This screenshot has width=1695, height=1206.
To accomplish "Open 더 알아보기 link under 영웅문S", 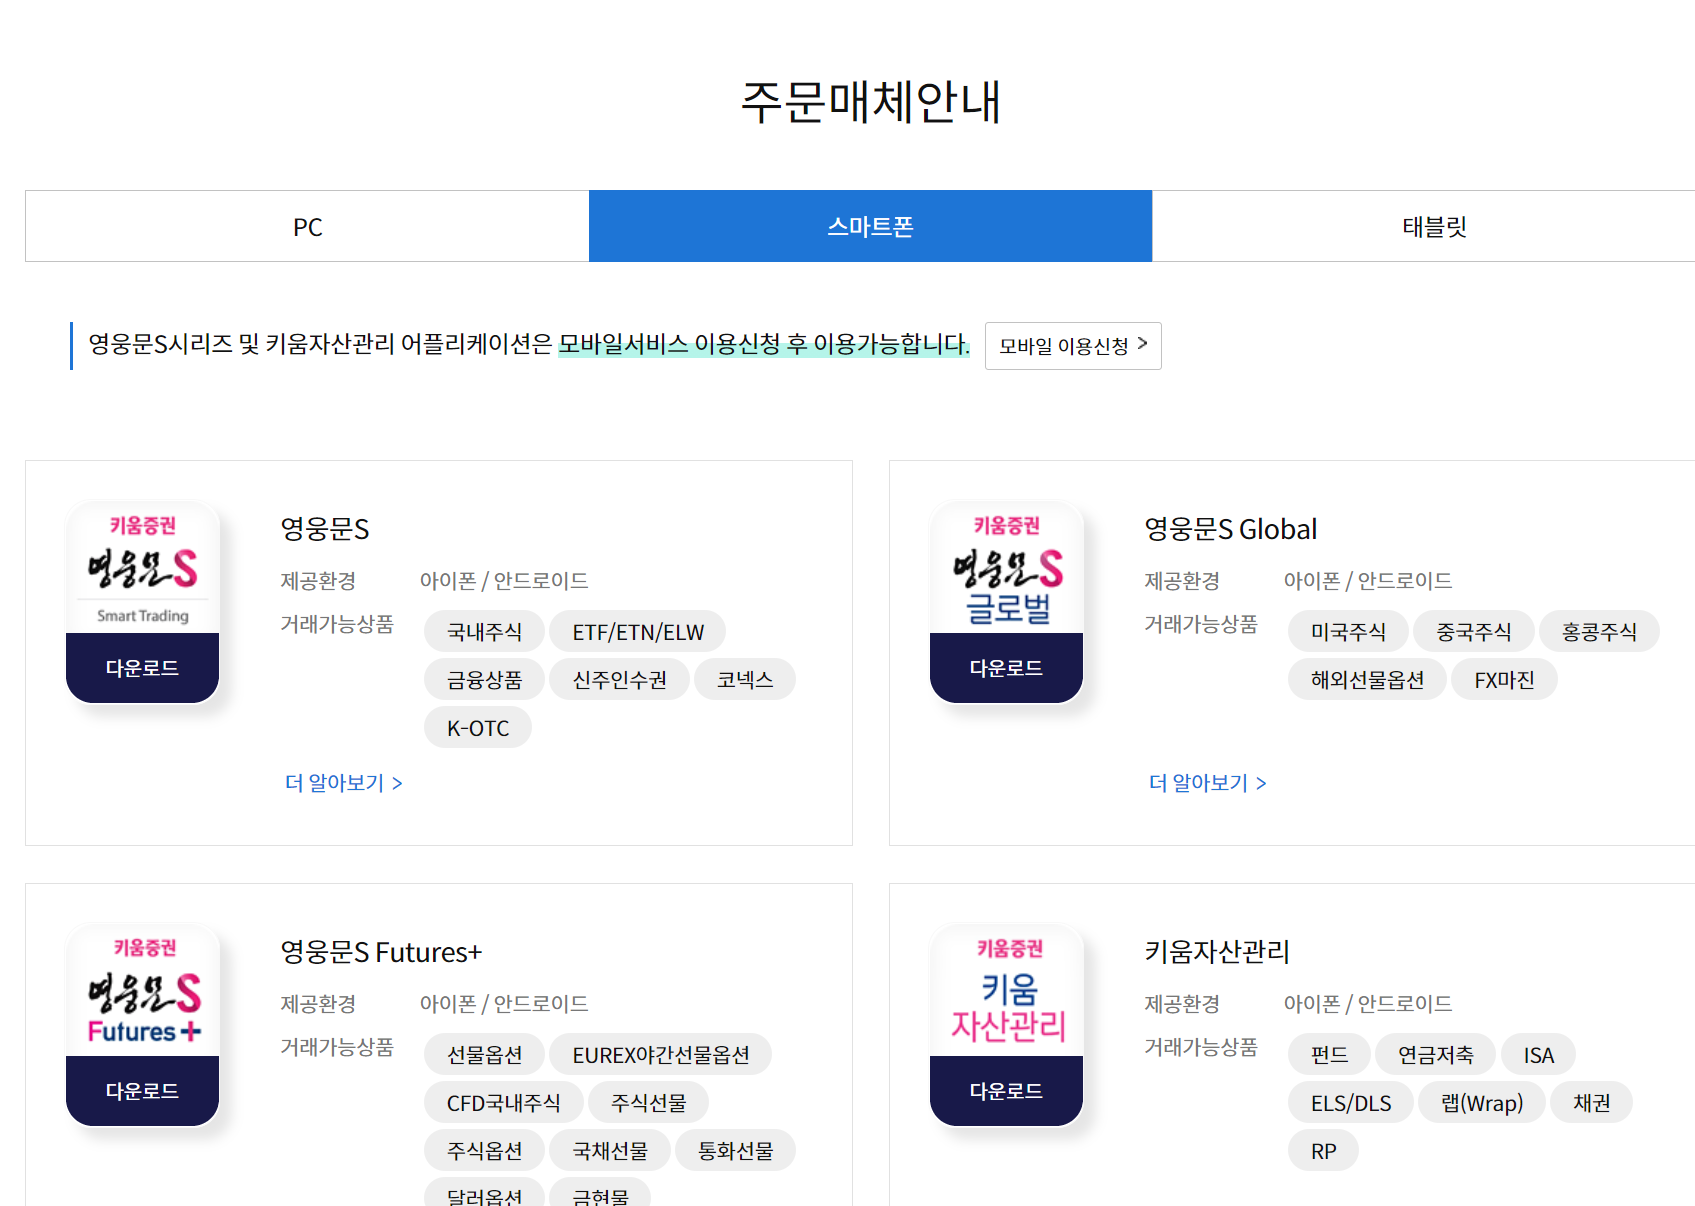I will coord(343,783).
